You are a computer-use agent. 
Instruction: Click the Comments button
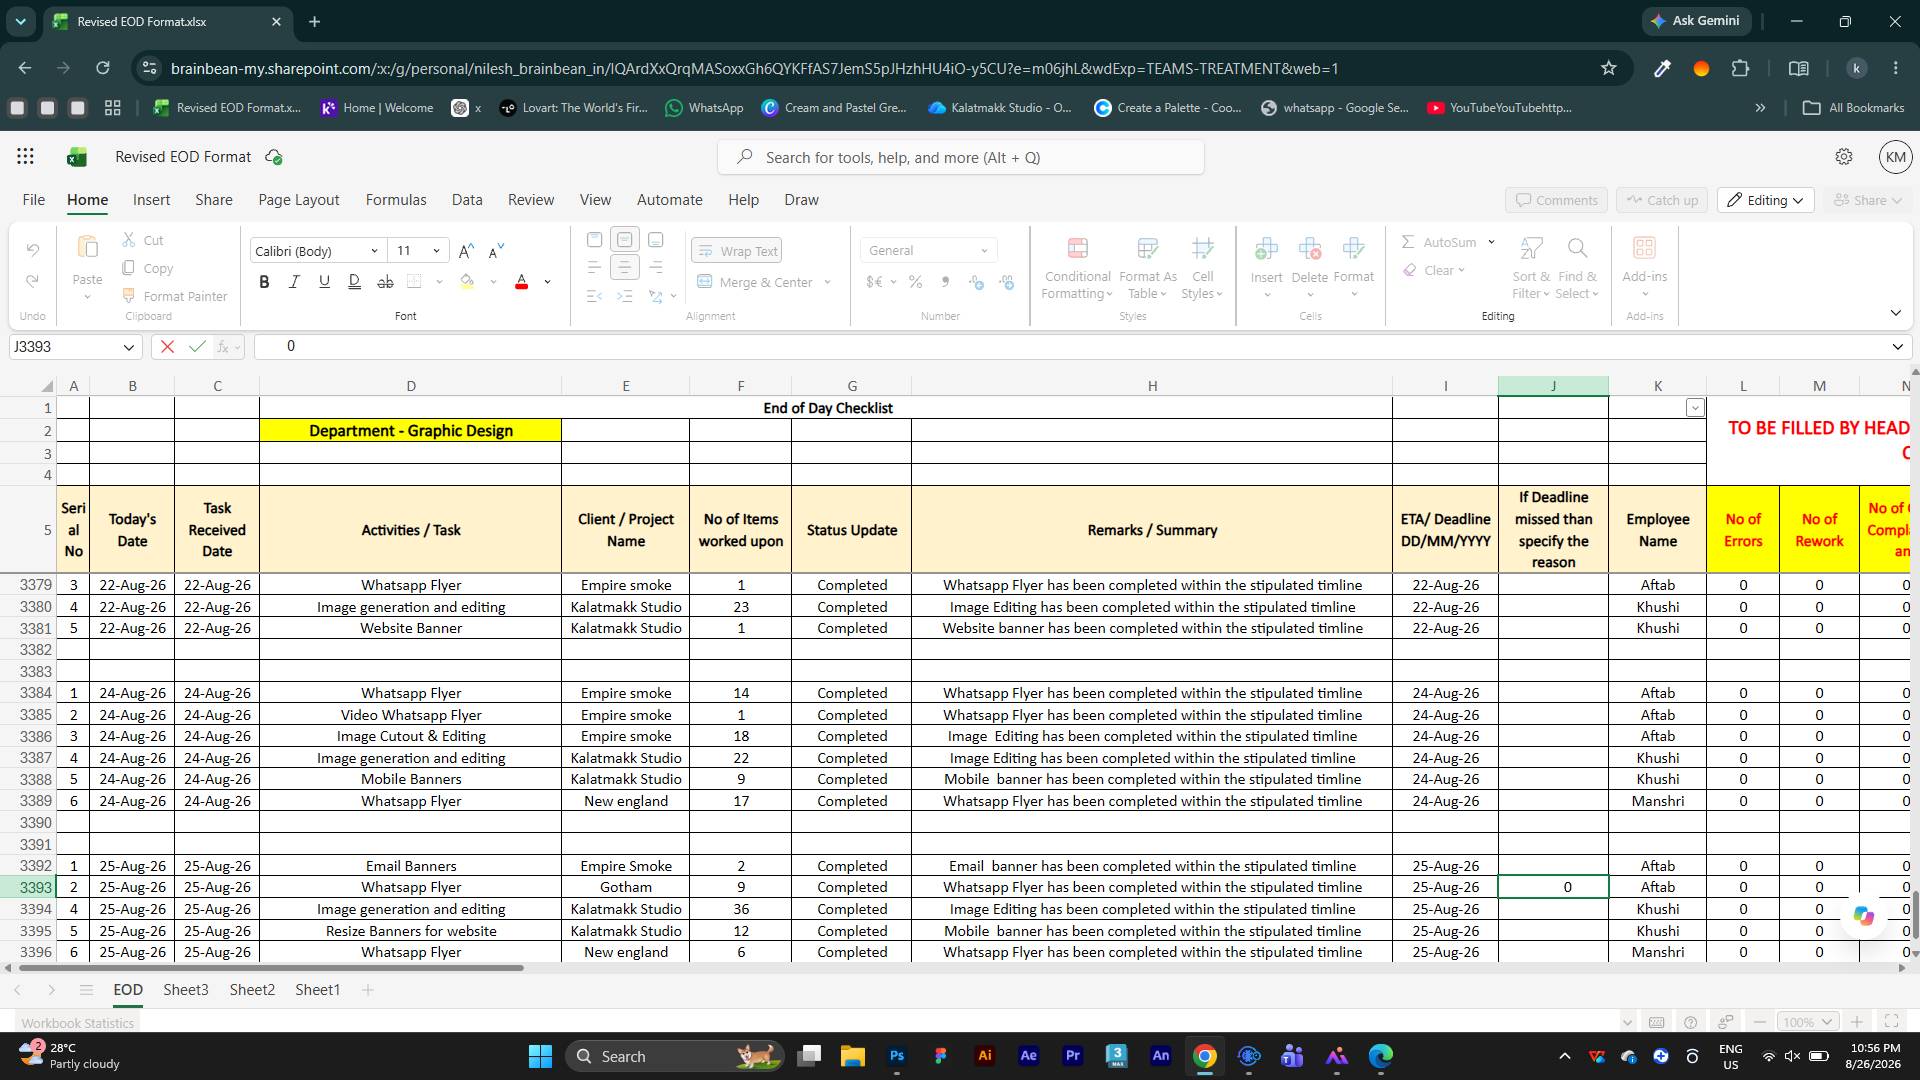1556,200
